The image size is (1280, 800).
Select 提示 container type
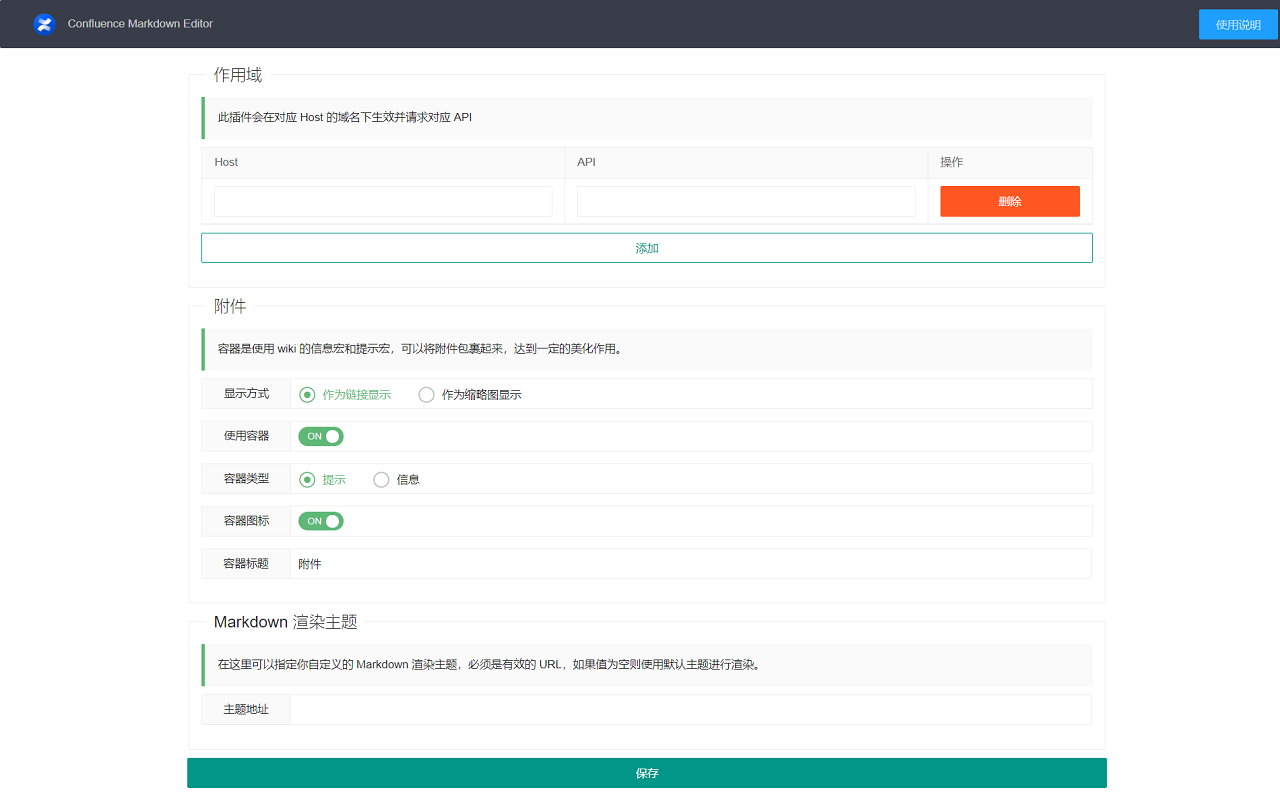point(323,480)
